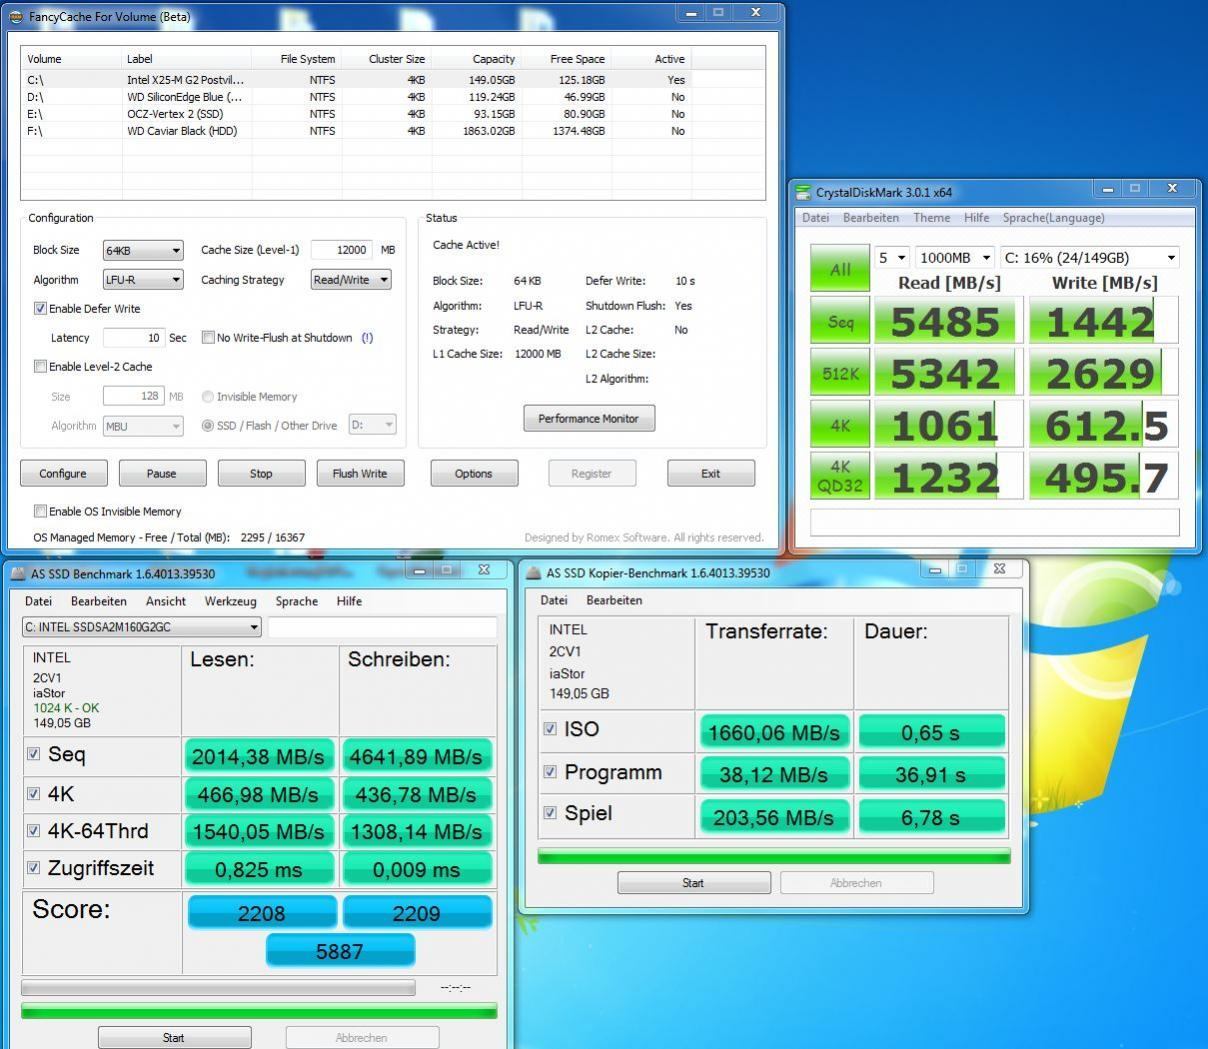Open Ansicht menu in AS SSD Benchmark
This screenshot has width=1208, height=1049.
point(166,601)
